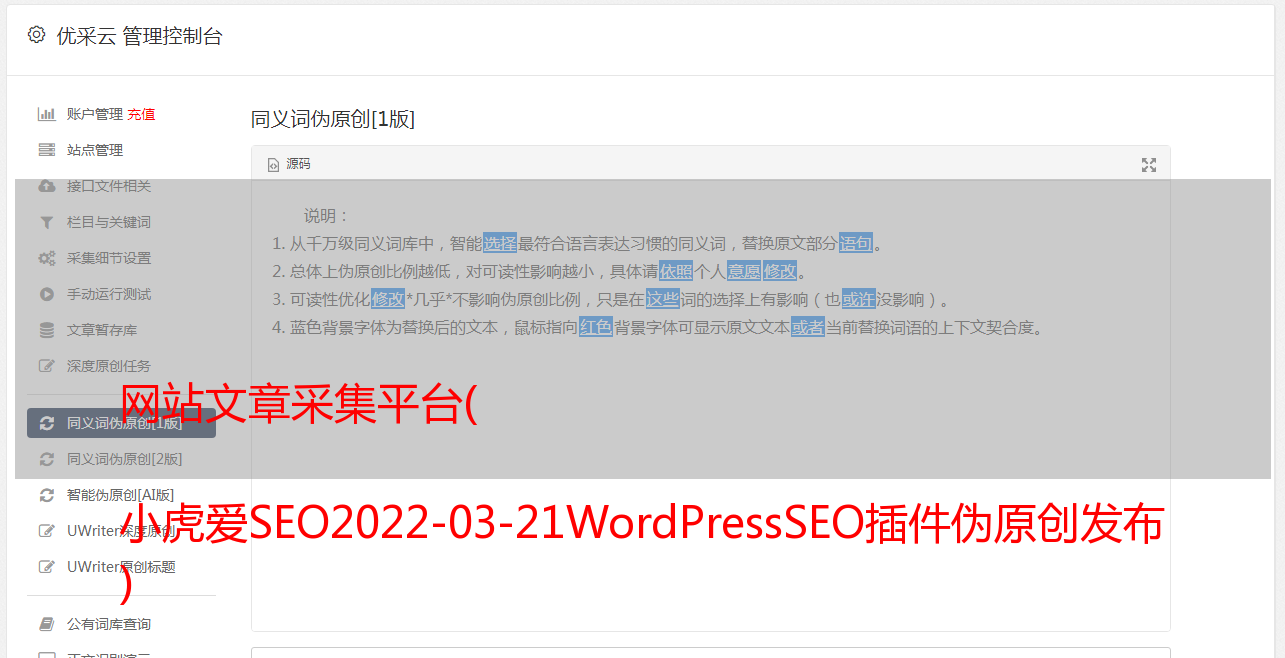The width and height of the screenshot is (1285, 658).
Task: Click highlighted word 选择 in editor
Action: (x=500, y=243)
